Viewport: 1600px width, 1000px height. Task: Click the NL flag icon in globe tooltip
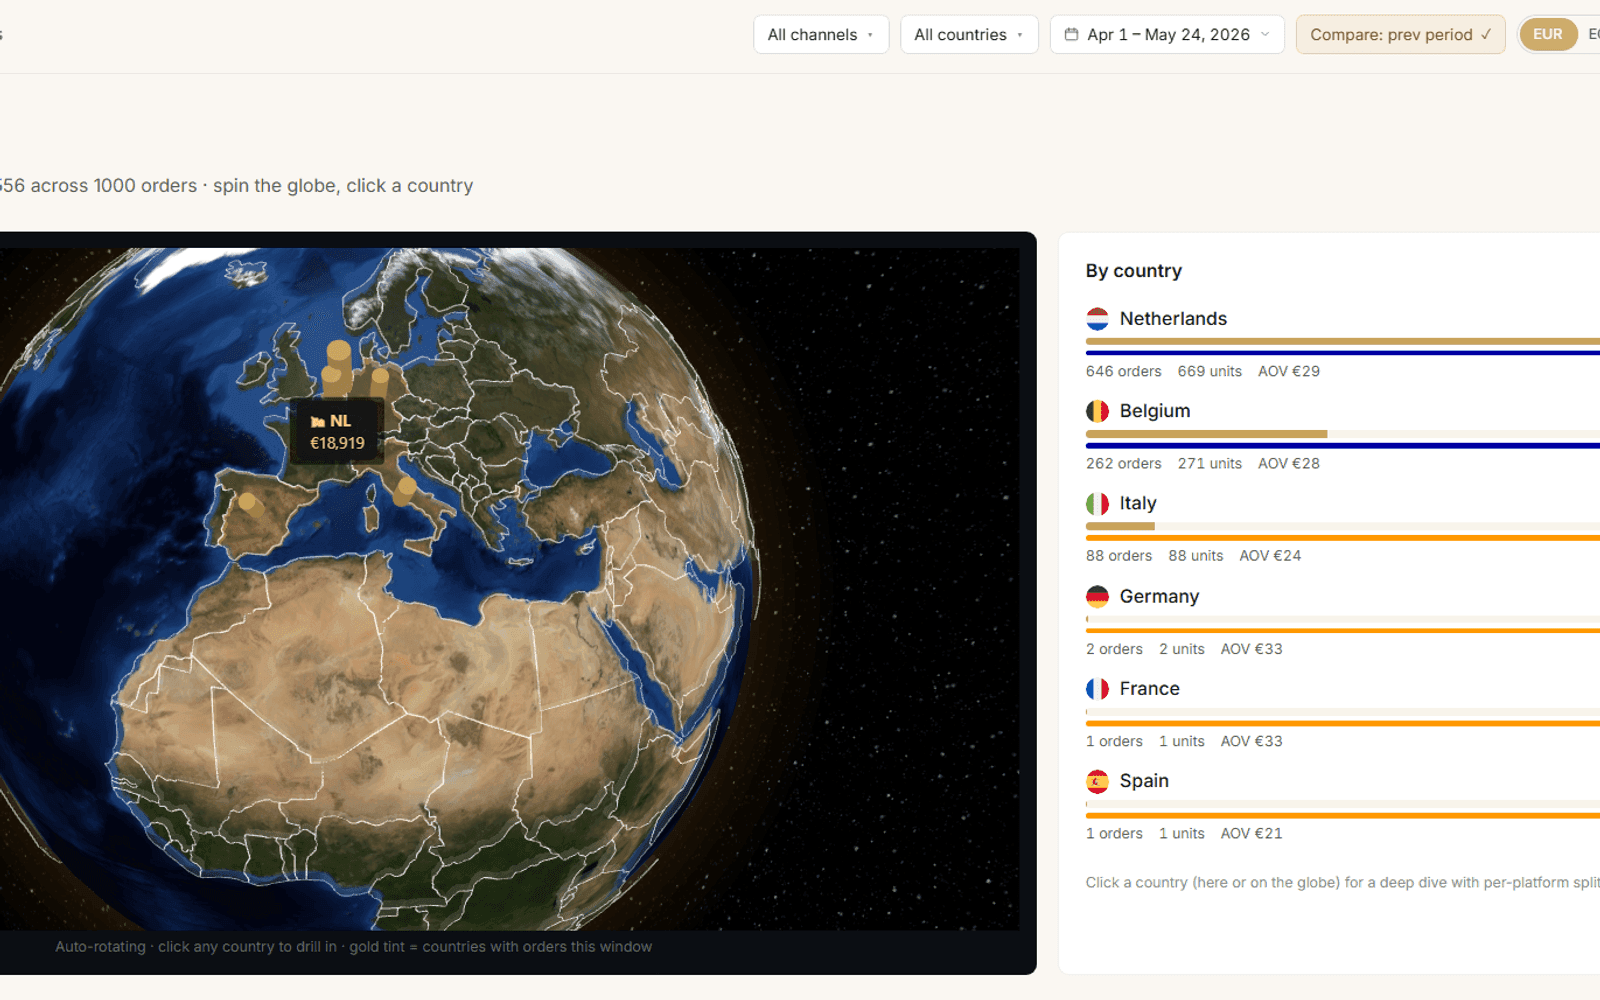click(x=317, y=422)
